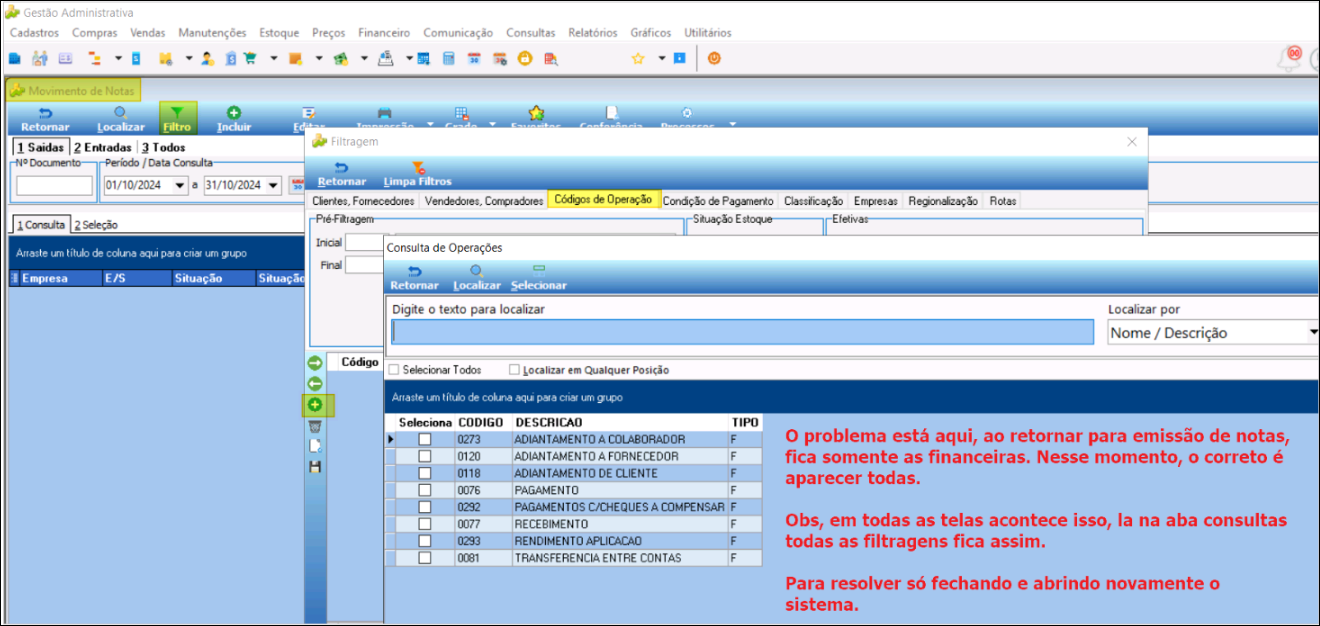Click the CODIGO column header
The height and width of the screenshot is (626, 1320).
482,423
